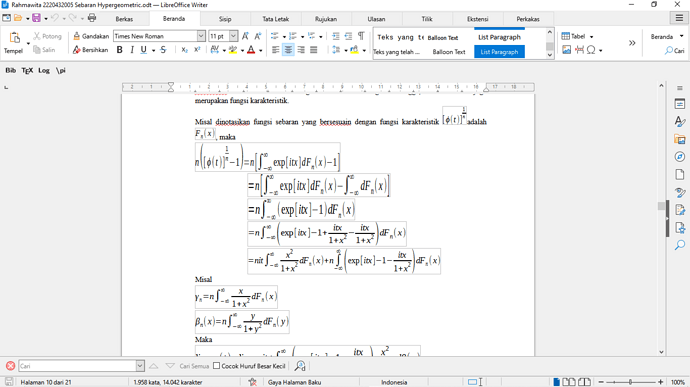Image resolution: width=690 pixels, height=387 pixels.
Task: Click the Insert Image icon
Action: click(x=566, y=50)
